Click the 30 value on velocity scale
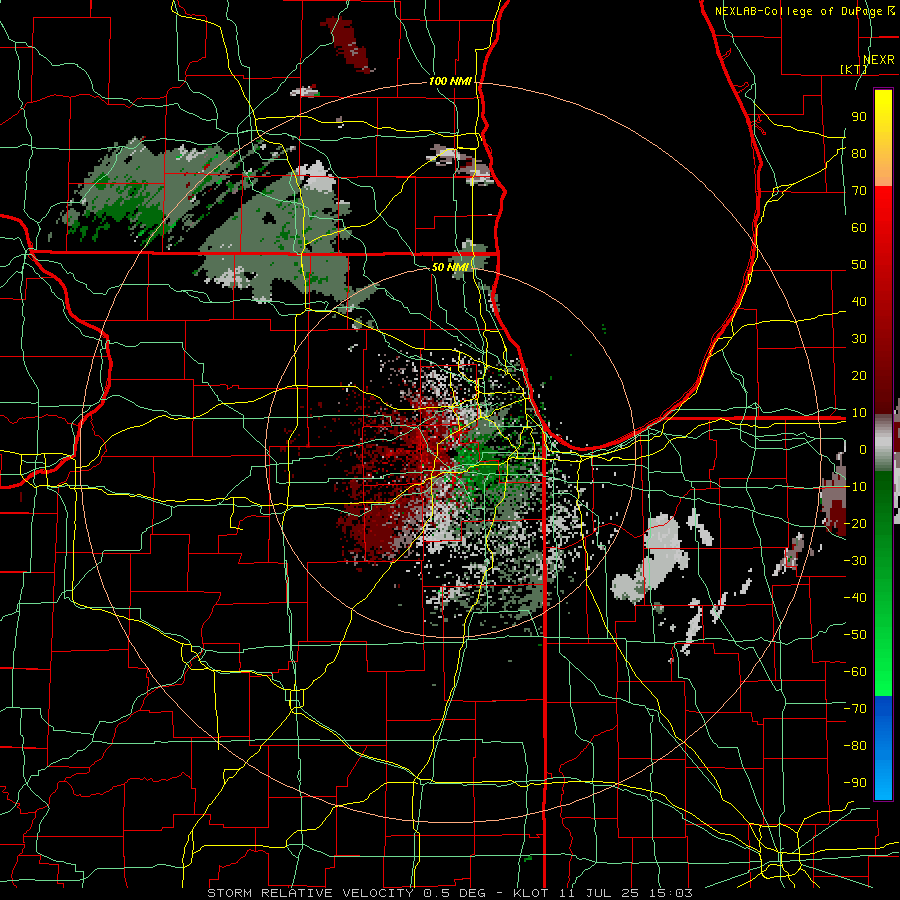The image size is (900, 900). pyautogui.click(x=859, y=339)
